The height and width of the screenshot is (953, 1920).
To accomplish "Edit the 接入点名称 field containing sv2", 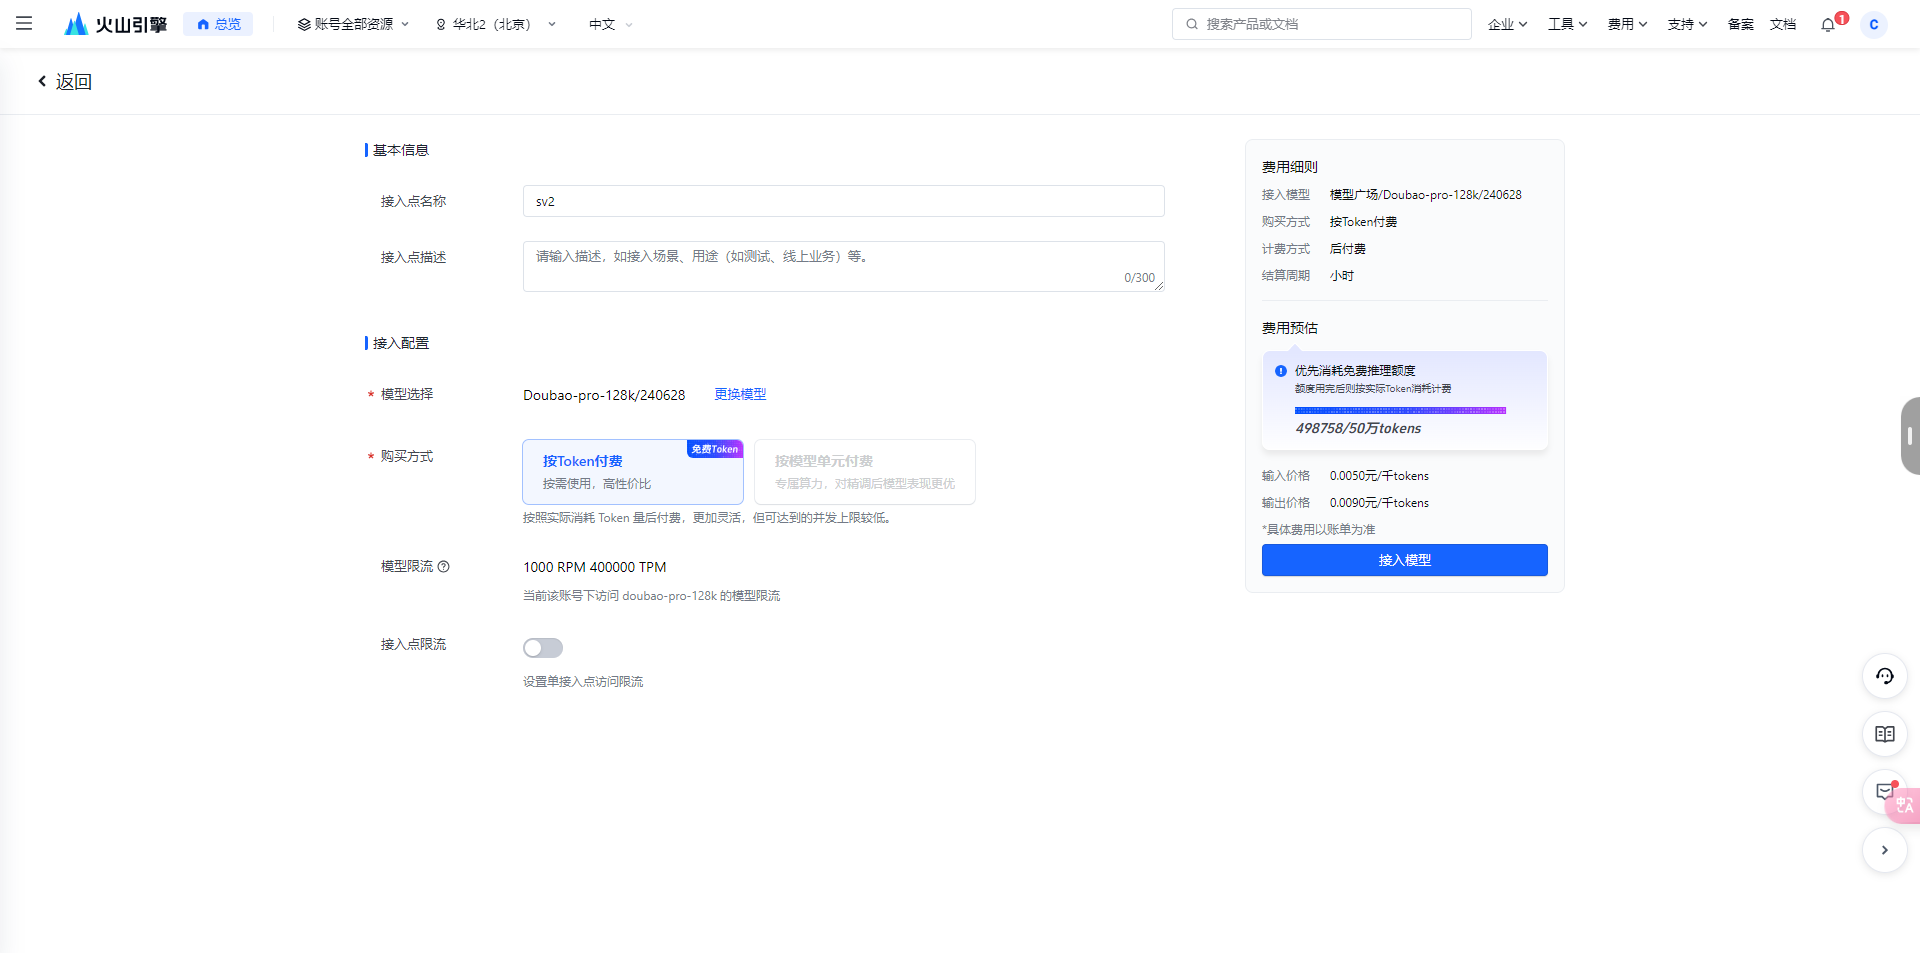I will click(x=843, y=201).
